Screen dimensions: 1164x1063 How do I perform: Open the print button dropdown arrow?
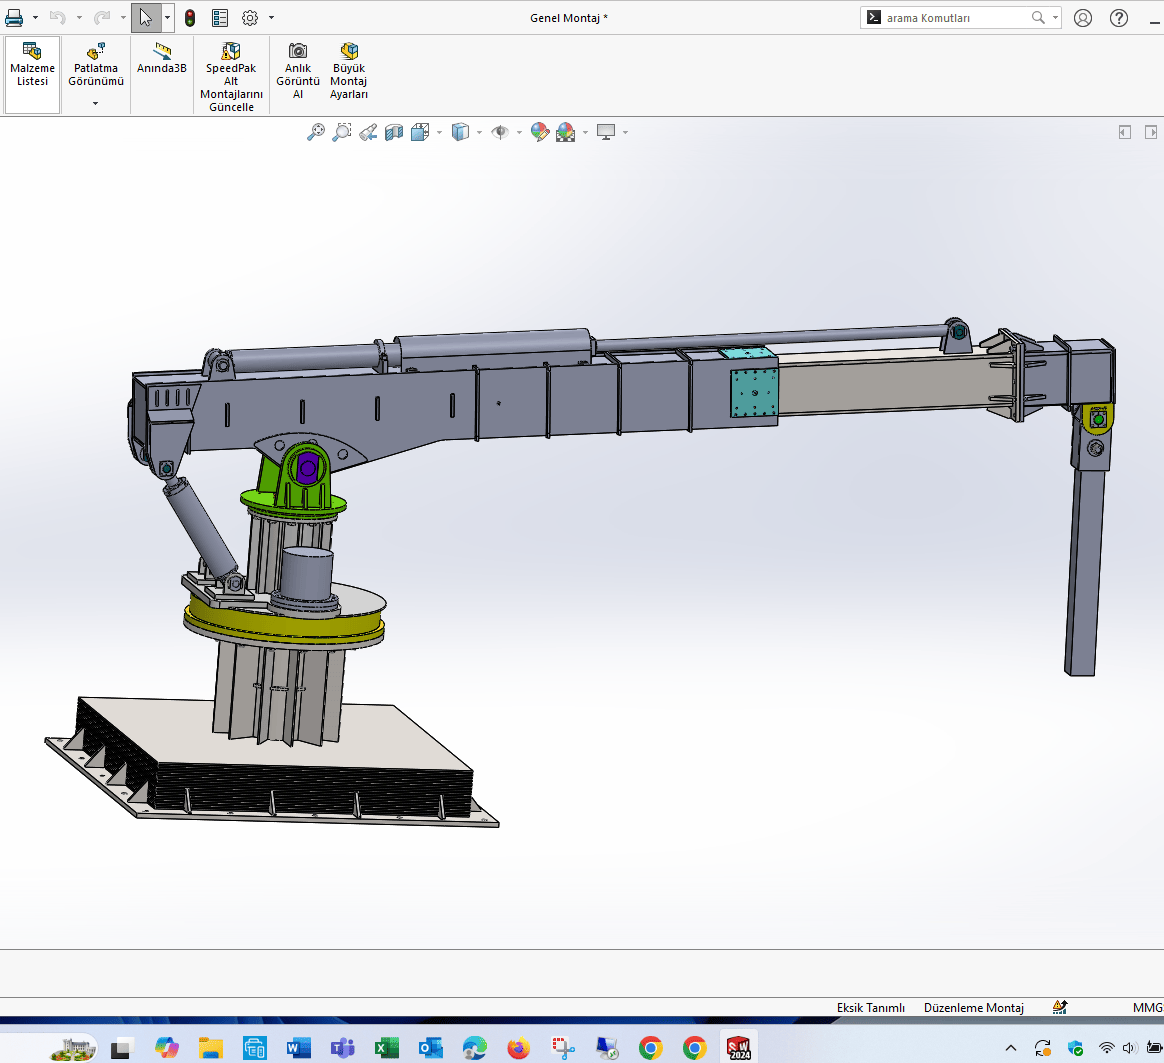pyautogui.click(x=35, y=18)
